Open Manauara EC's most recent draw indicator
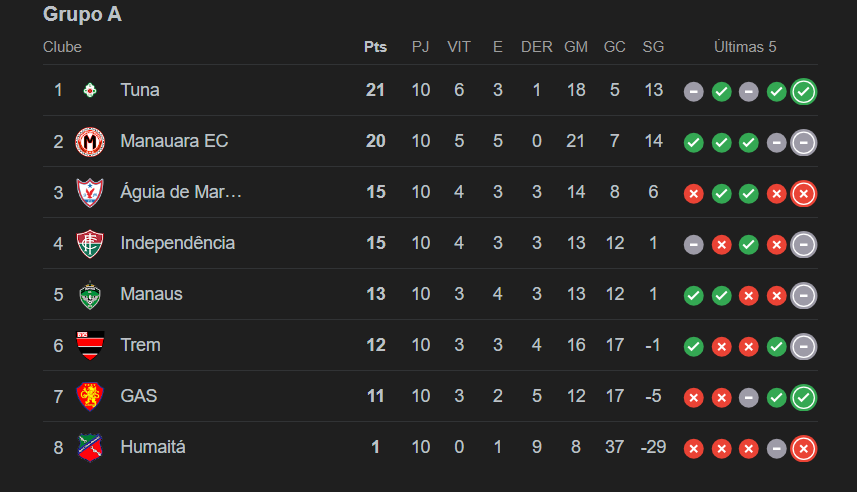The width and height of the screenshot is (857, 492). [803, 143]
